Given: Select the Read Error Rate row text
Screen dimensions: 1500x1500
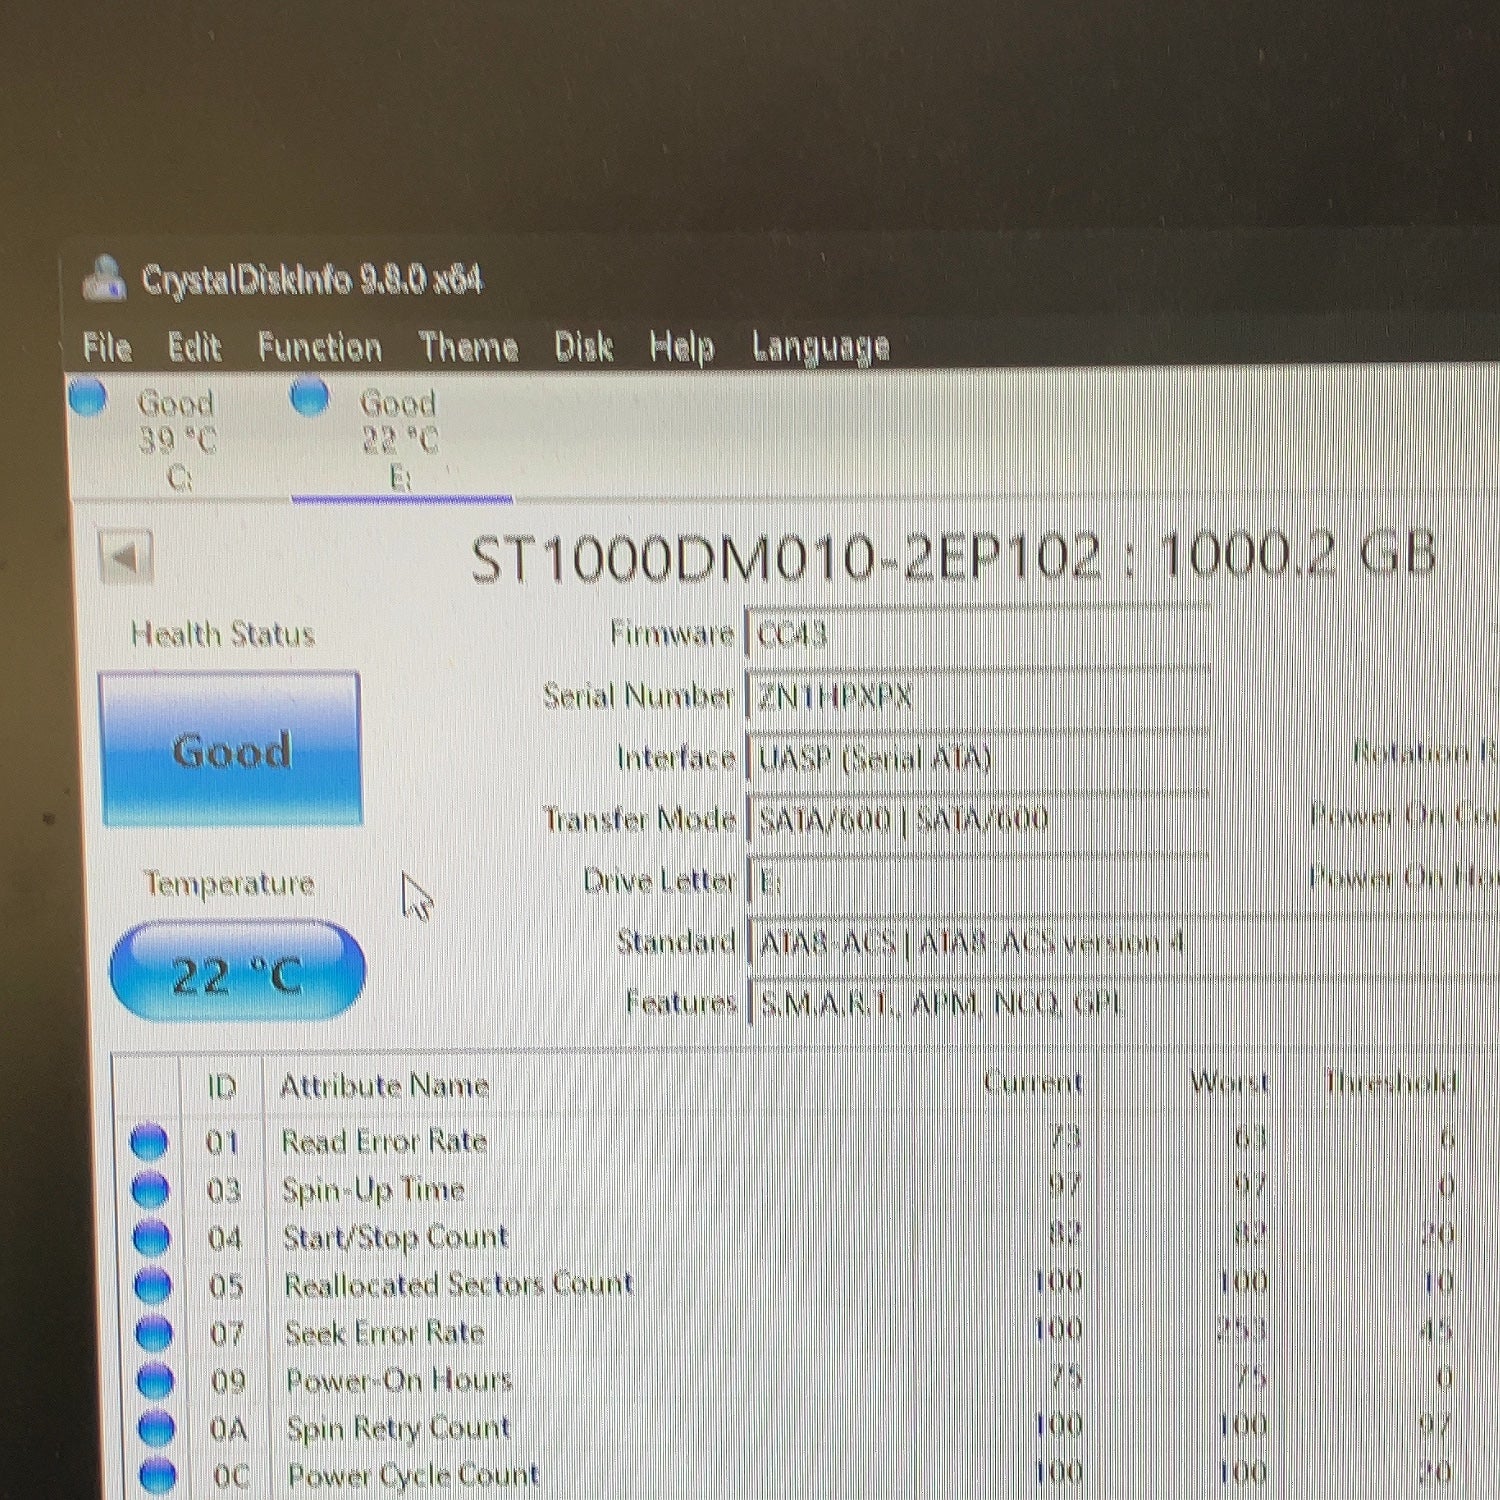Looking at the screenshot, I should 384,1141.
